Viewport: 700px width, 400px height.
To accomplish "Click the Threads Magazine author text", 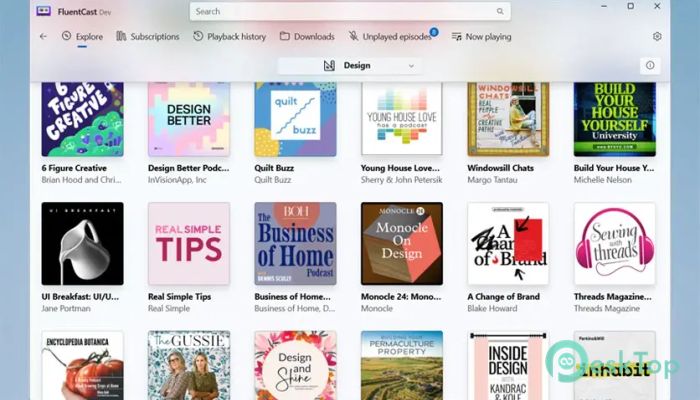I will pos(607,308).
